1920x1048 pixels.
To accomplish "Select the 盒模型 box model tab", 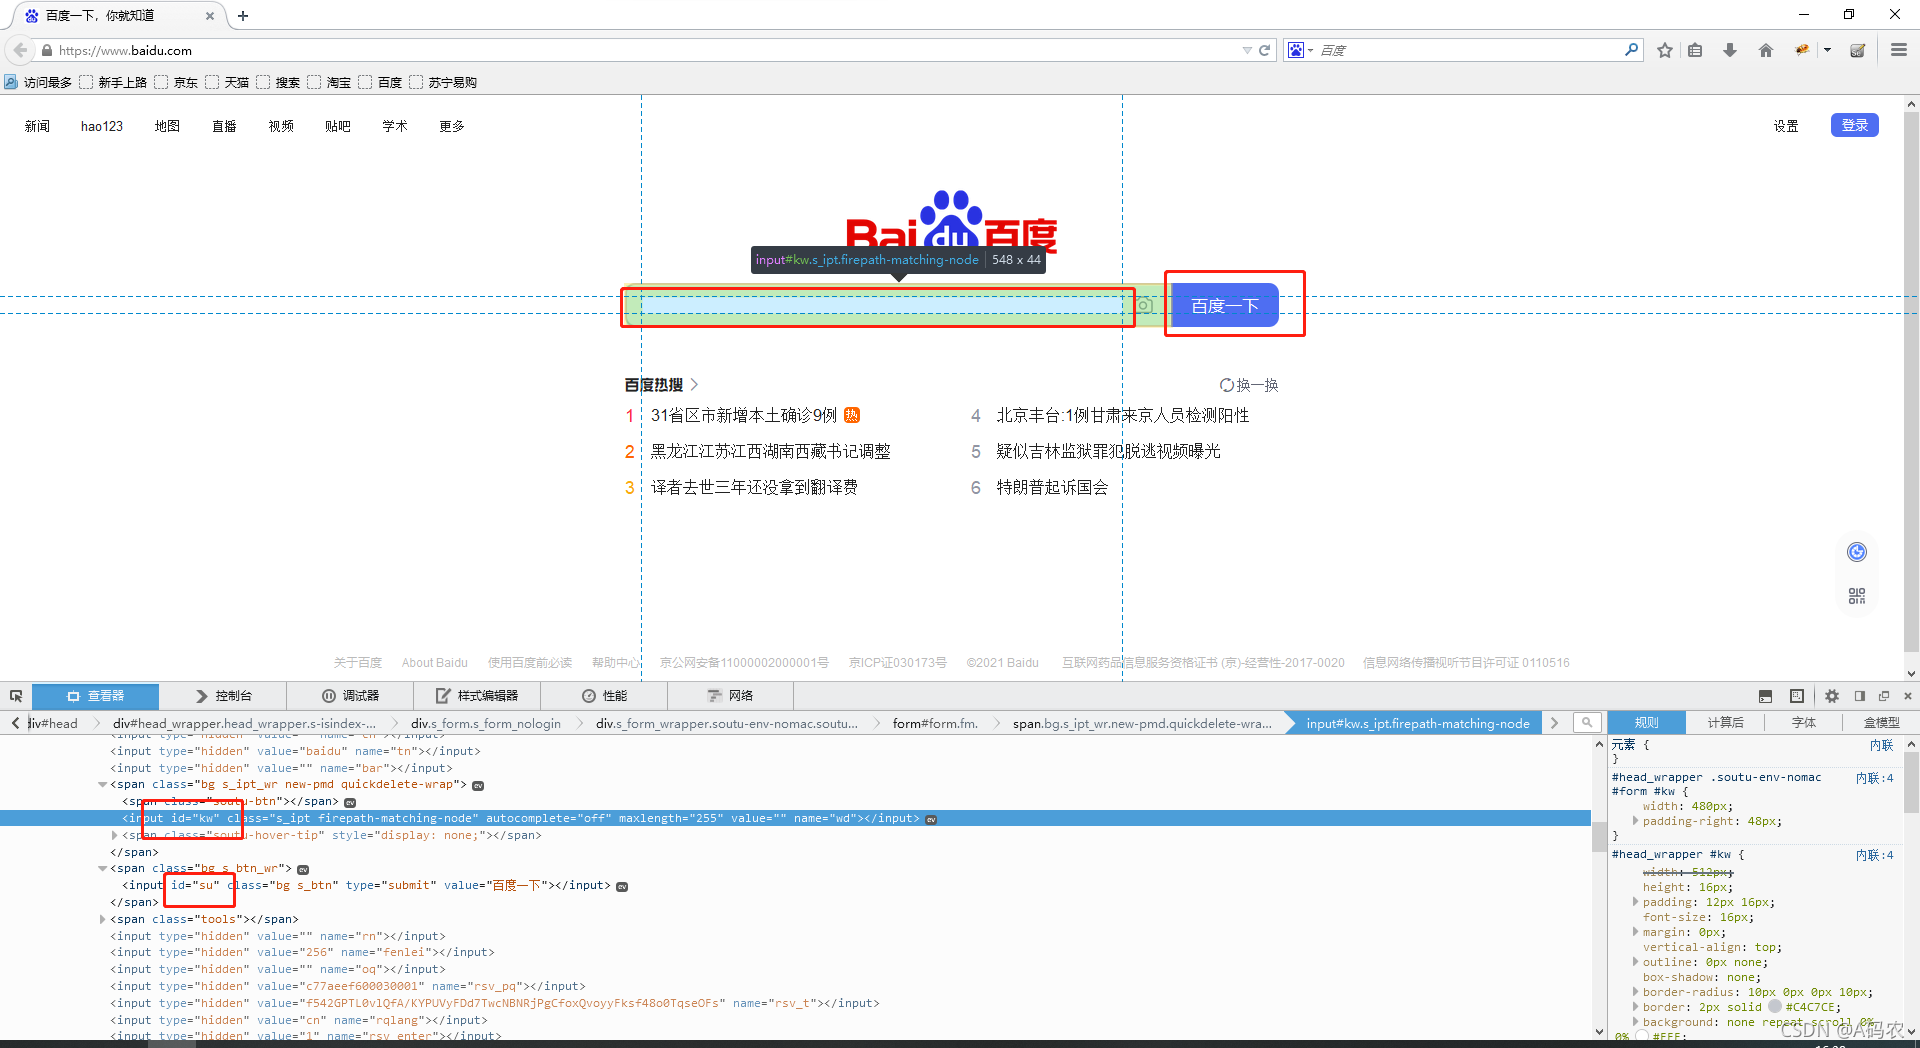I will 1881,722.
